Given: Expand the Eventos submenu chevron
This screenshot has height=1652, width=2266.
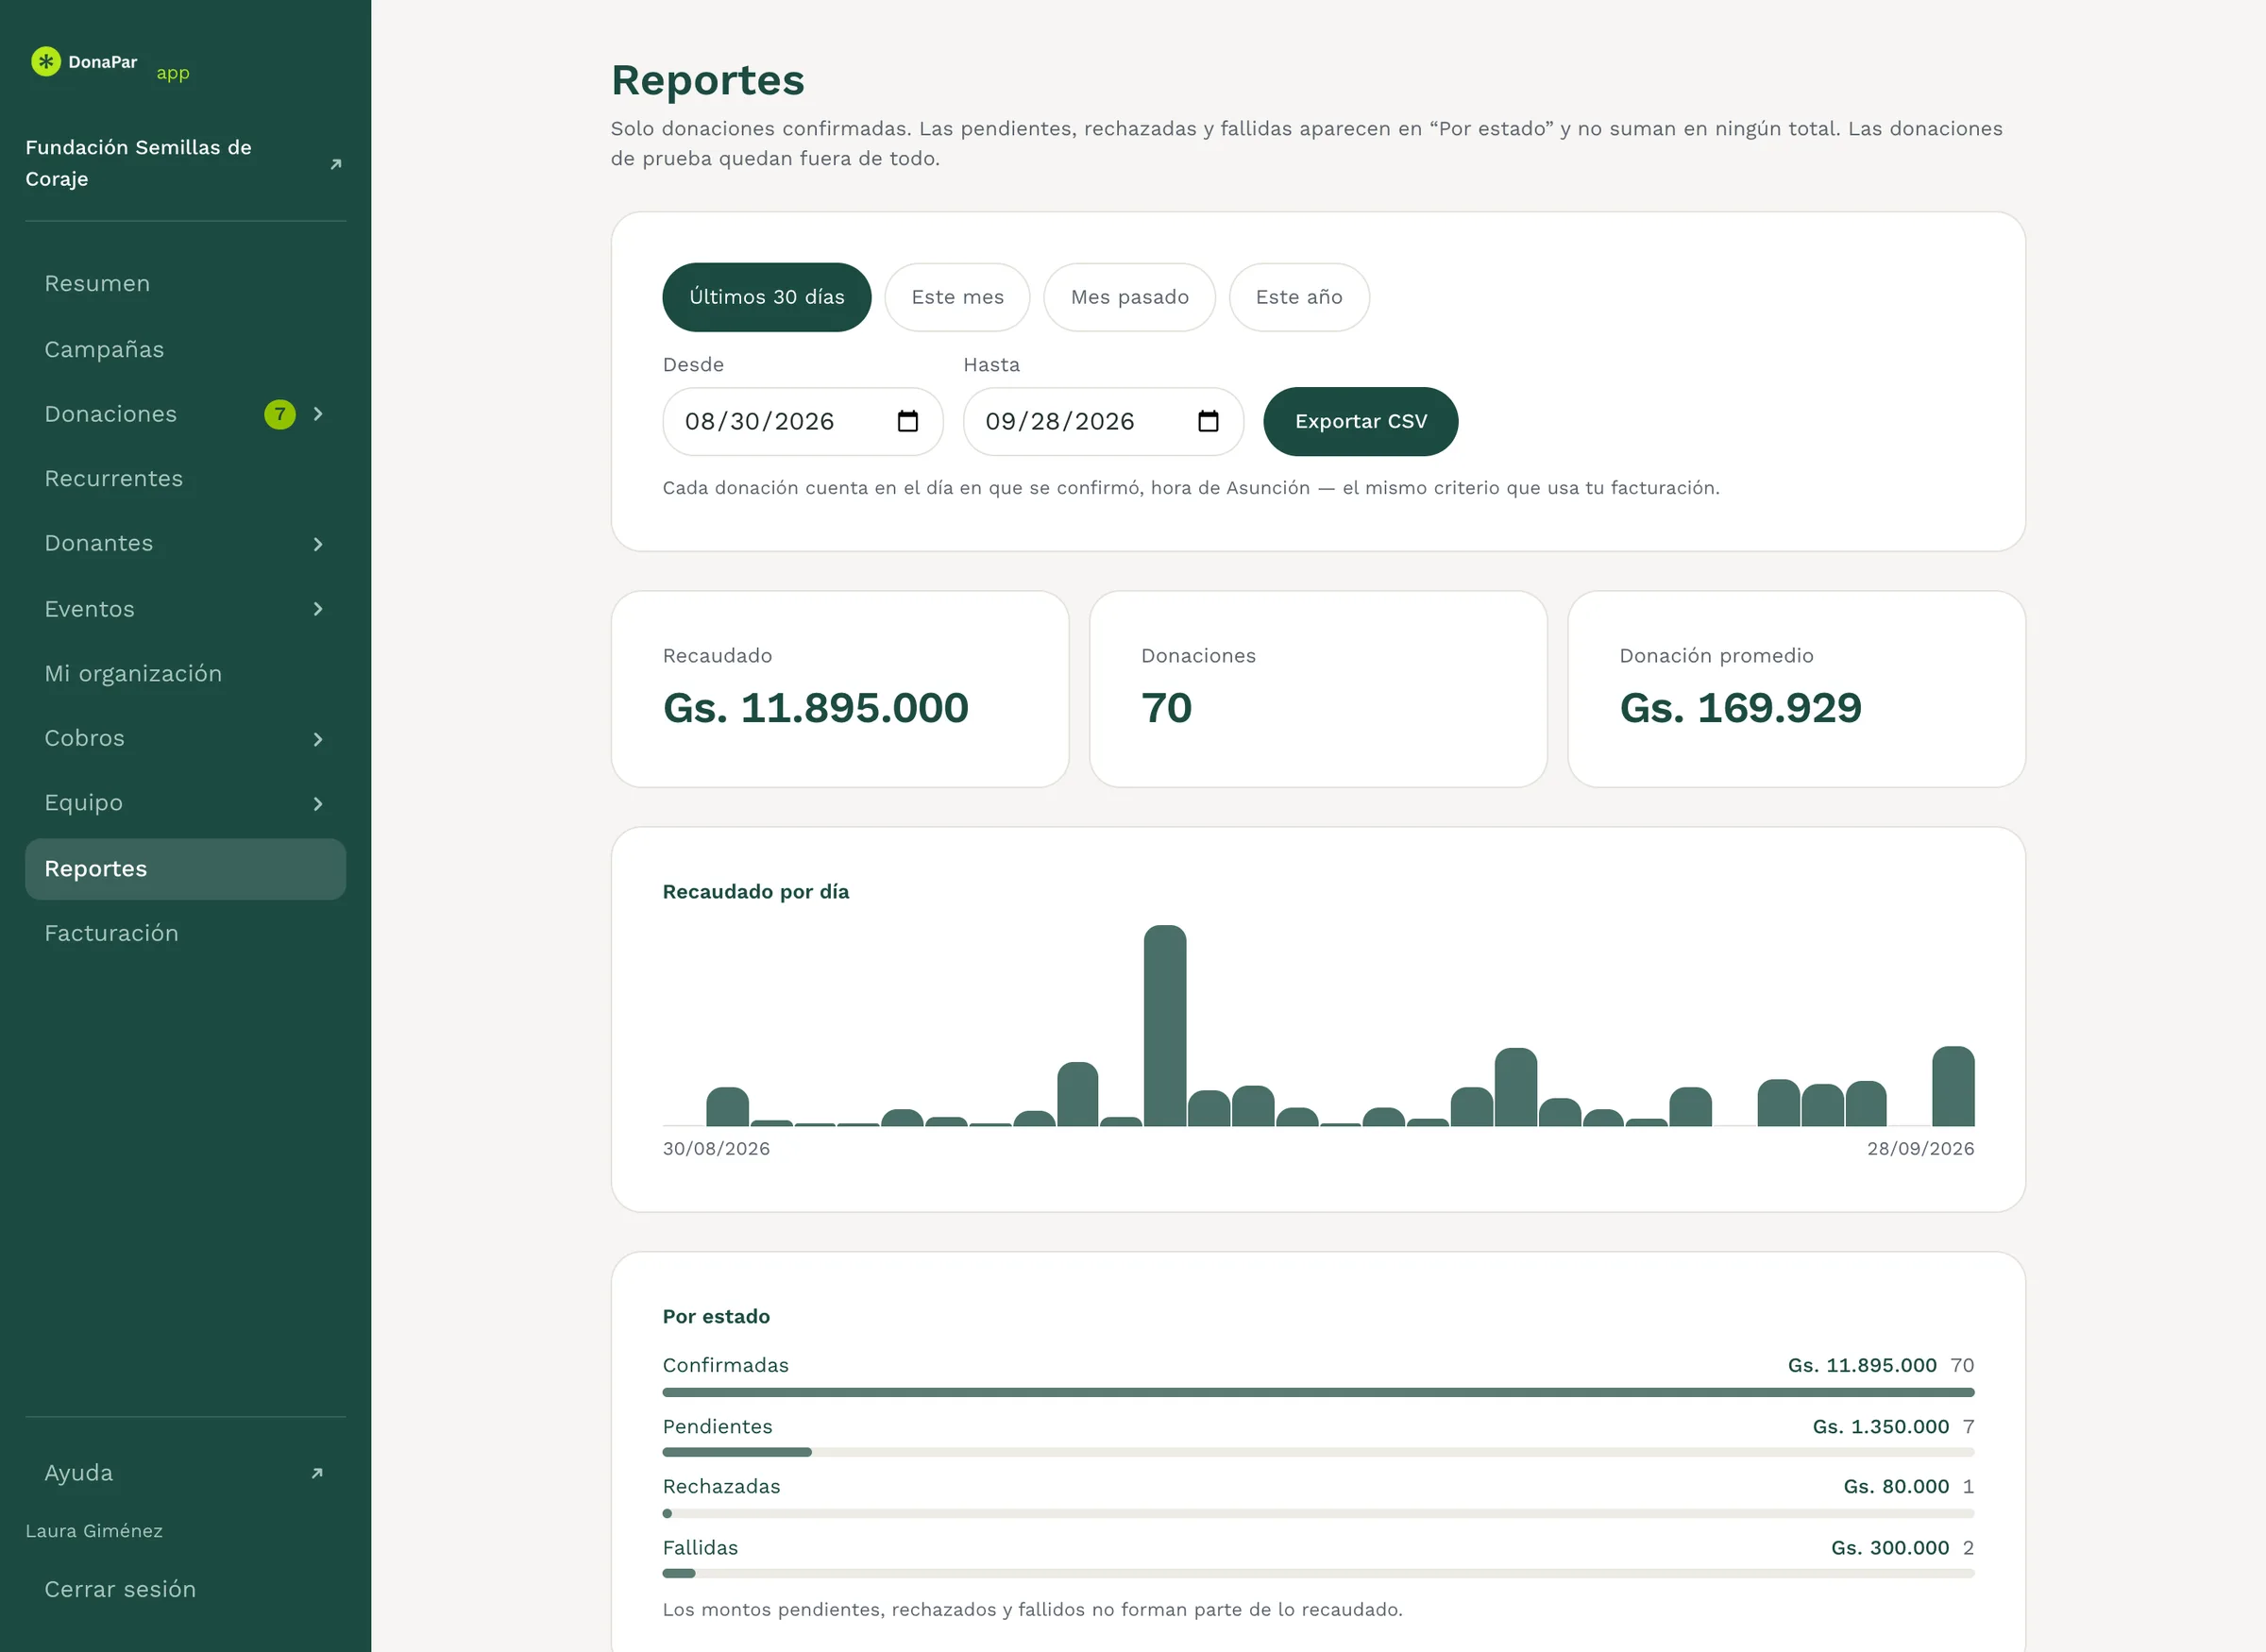Looking at the screenshot, I should pyautogui.click(x=318, y=609).
